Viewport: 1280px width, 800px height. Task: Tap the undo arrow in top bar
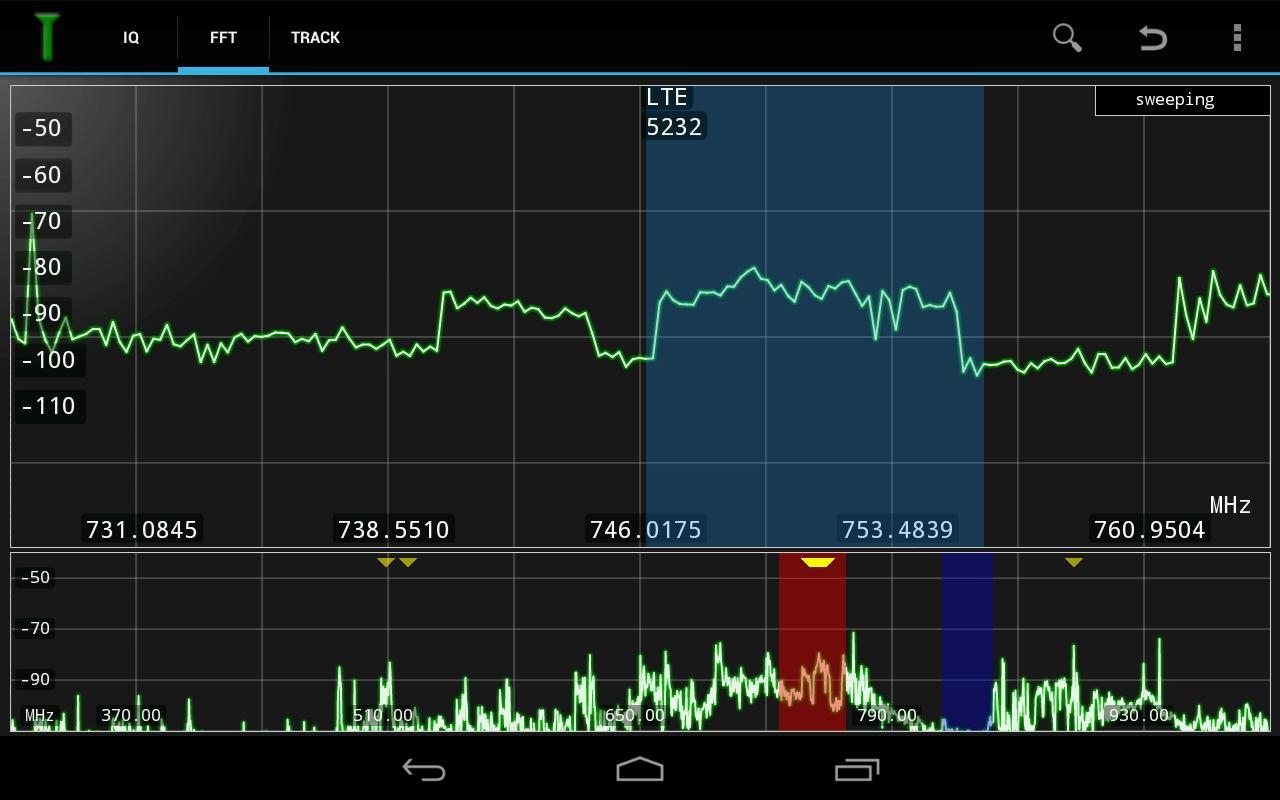point(1153,38)
